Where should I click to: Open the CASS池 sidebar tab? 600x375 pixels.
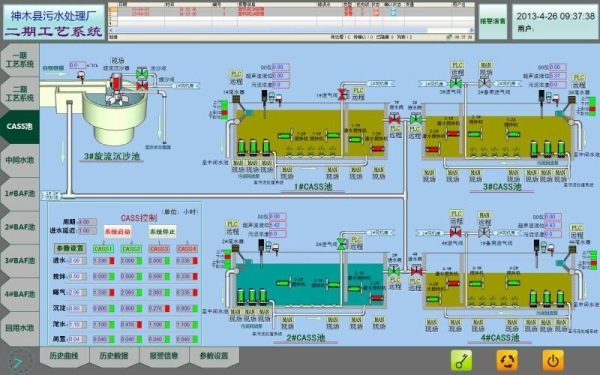pos(20,127)
